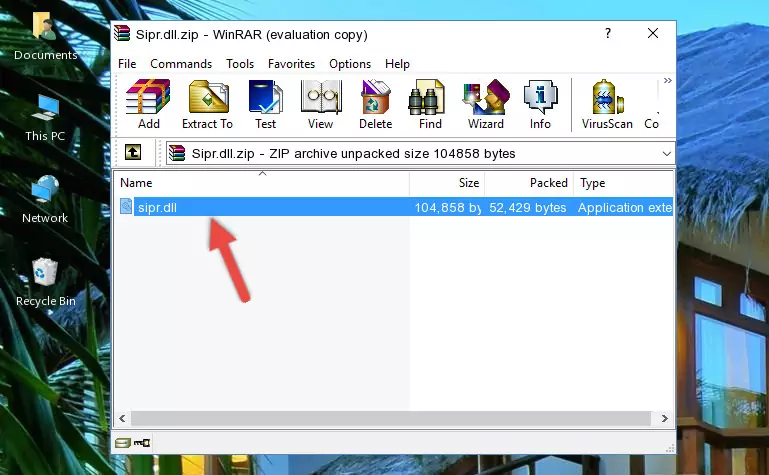Click the WinRAR title bar icon
The width and height of the screenshot is (769, 475).
click(122, 34)
